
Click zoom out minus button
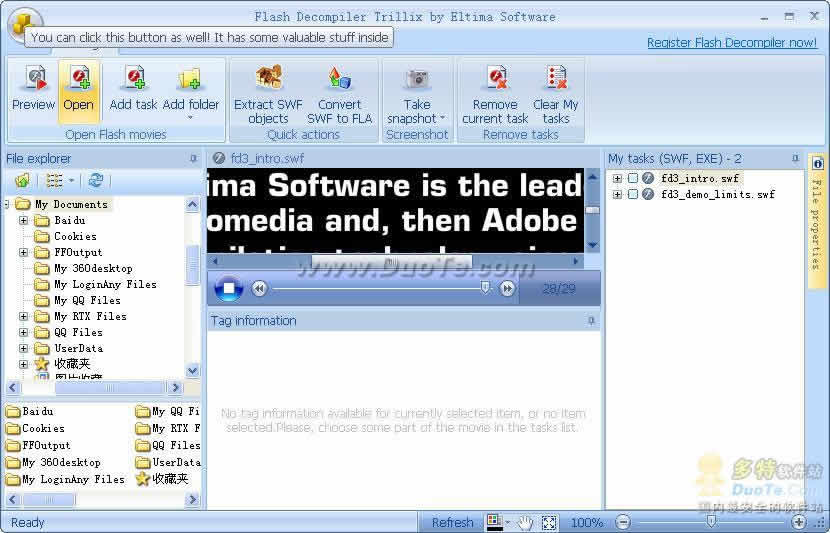tap(624, 522)
